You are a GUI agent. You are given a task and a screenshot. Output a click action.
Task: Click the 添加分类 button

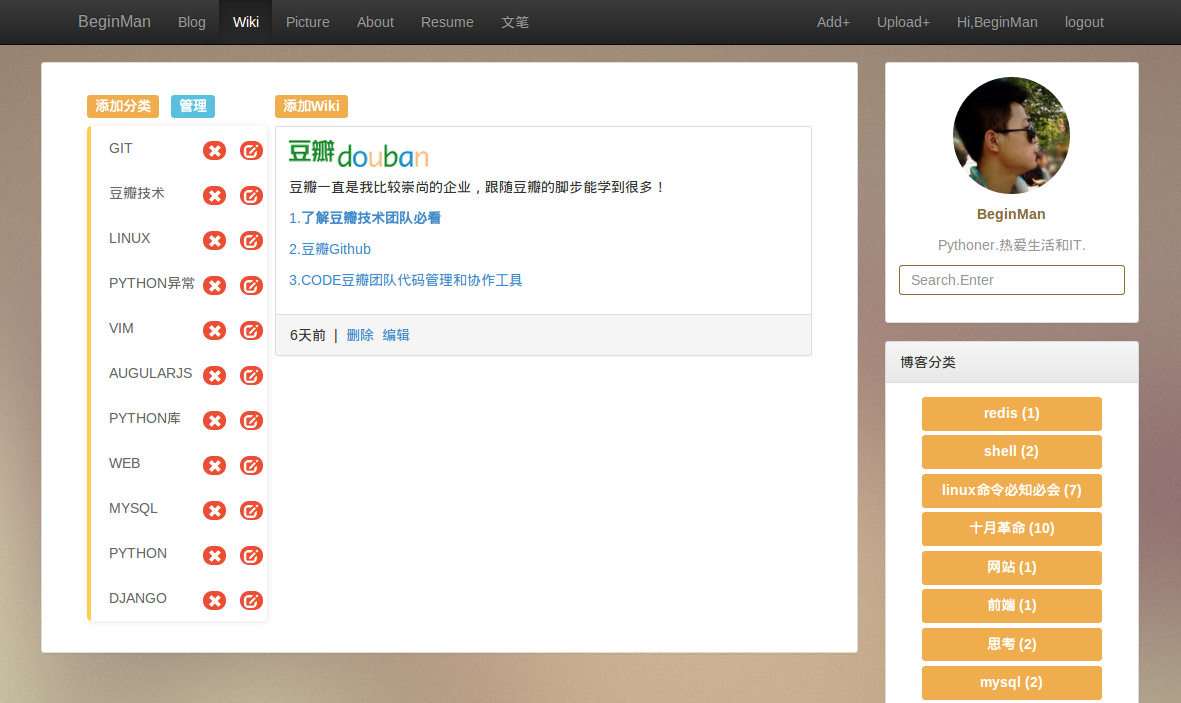tap(123, 106)
